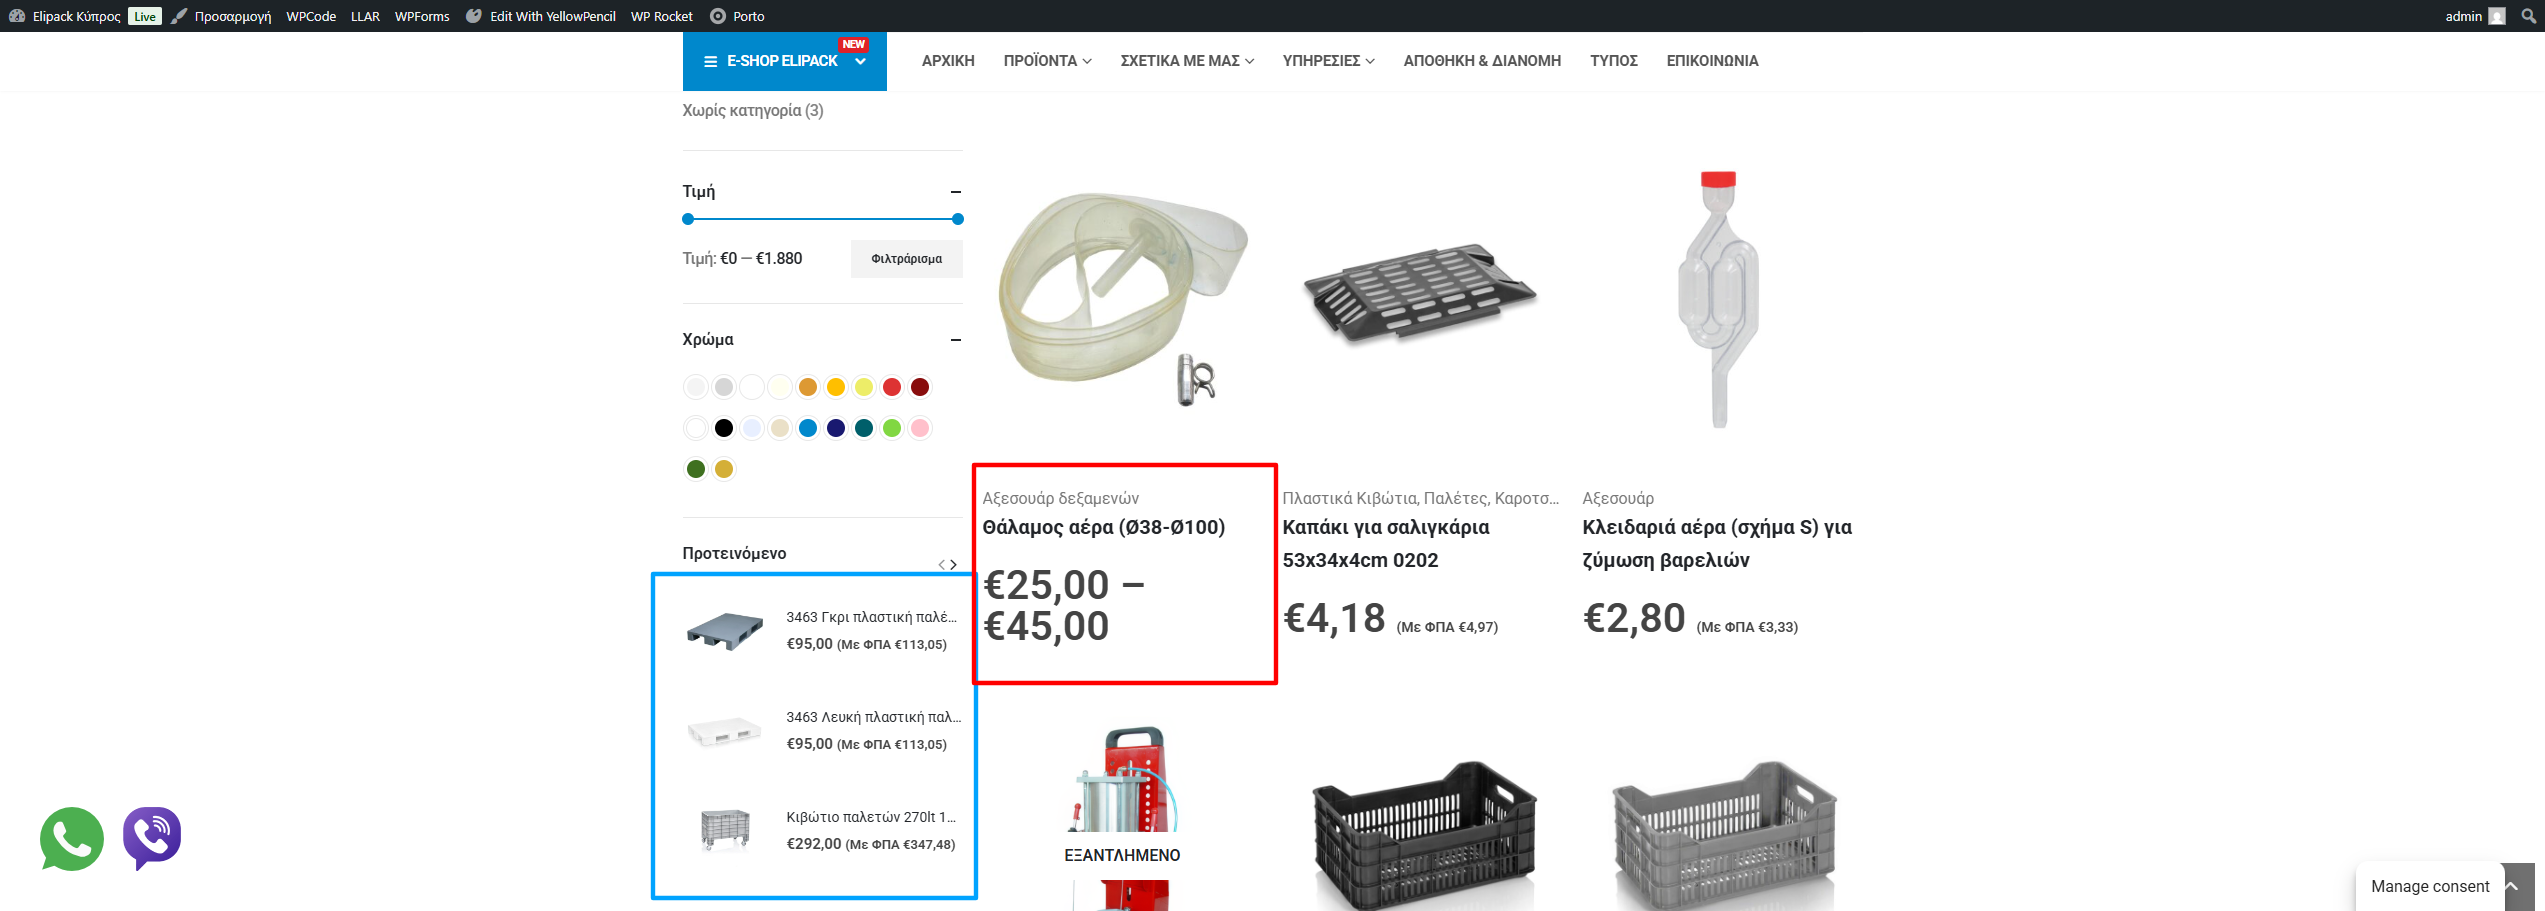Click the Φιλτράρισμα price filter button

(907, 259)
